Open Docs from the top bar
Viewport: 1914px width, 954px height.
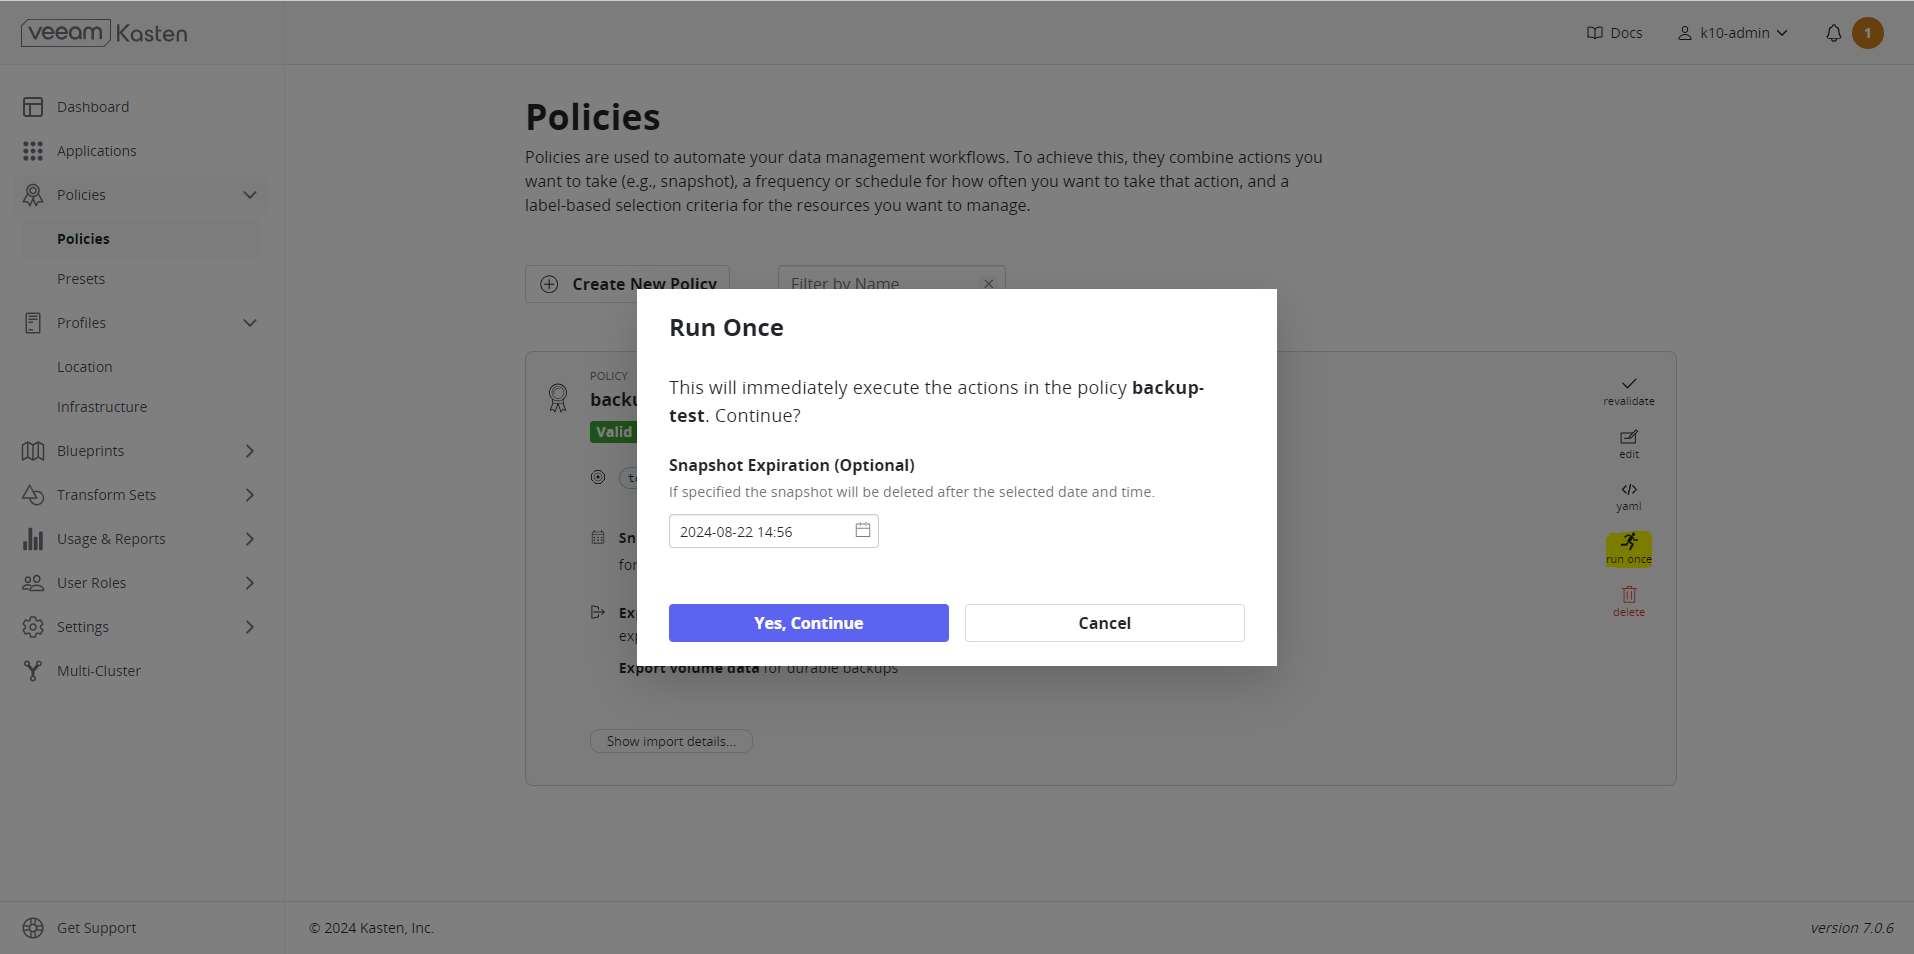pyautogui.click(x=1614, y=33)
